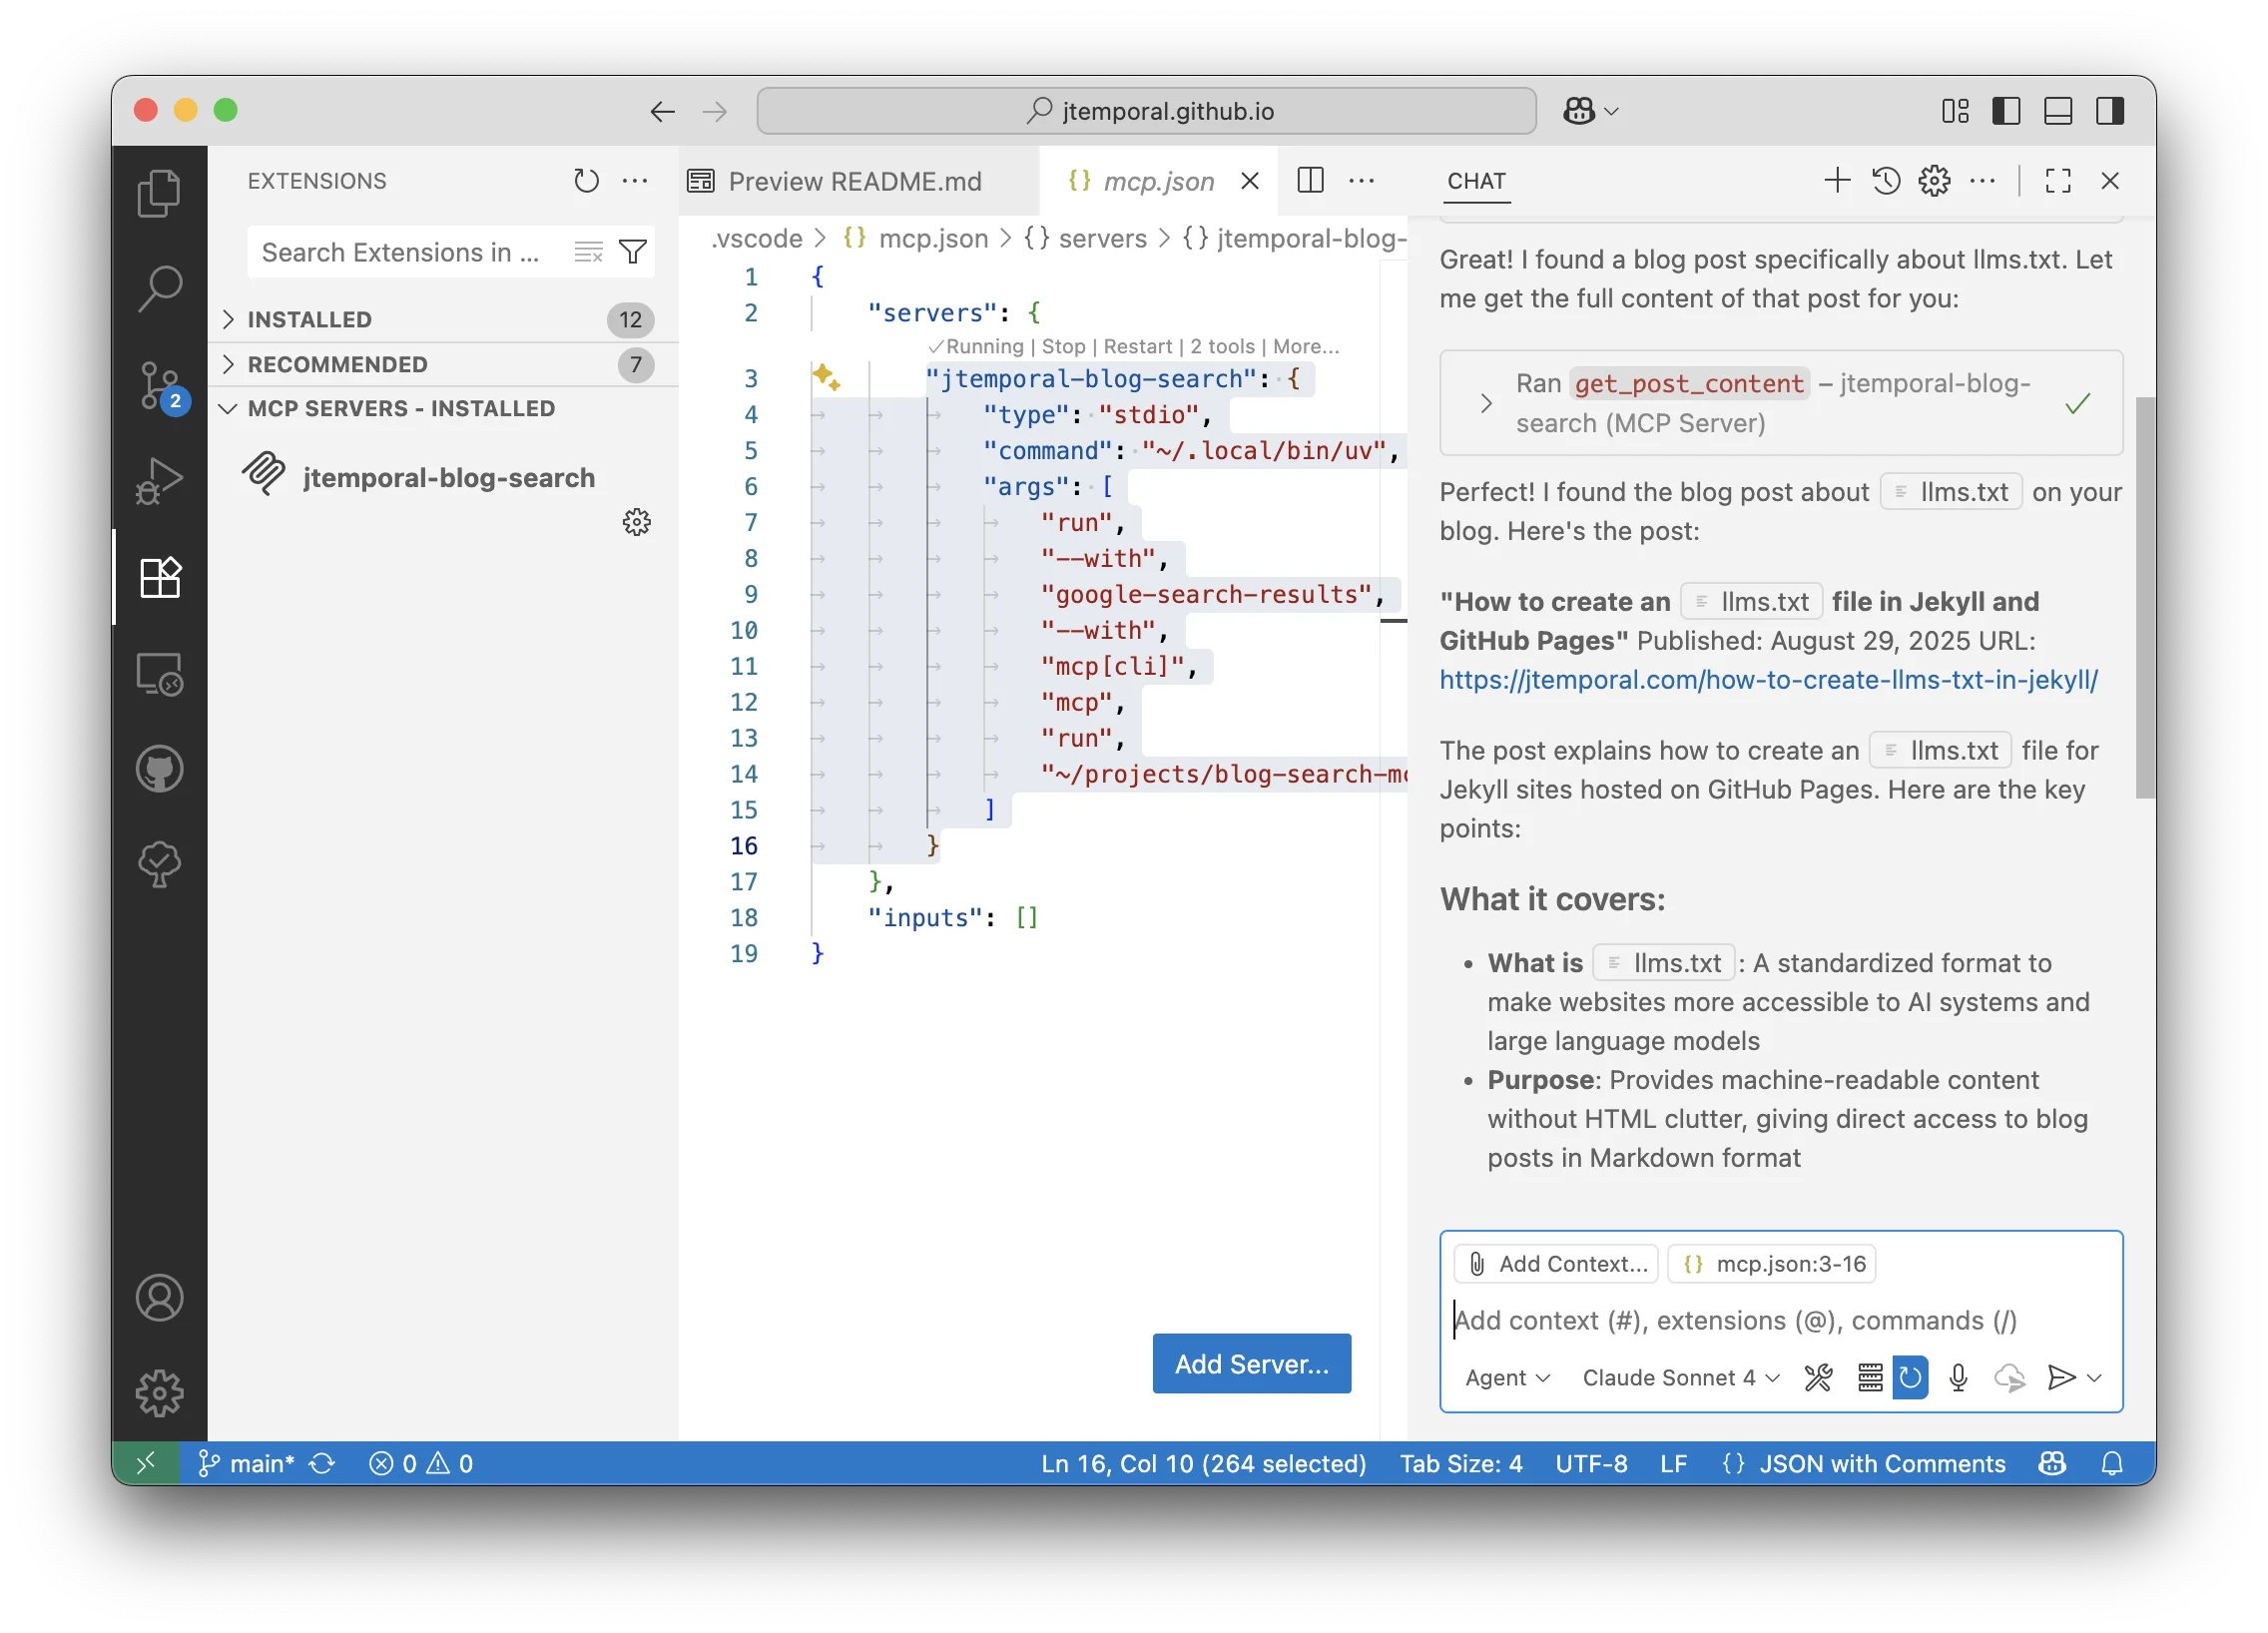Viewport: 2268px width, 1633px height.
Task: Click the Add Server button
Action: [x=1251, y=1363]
